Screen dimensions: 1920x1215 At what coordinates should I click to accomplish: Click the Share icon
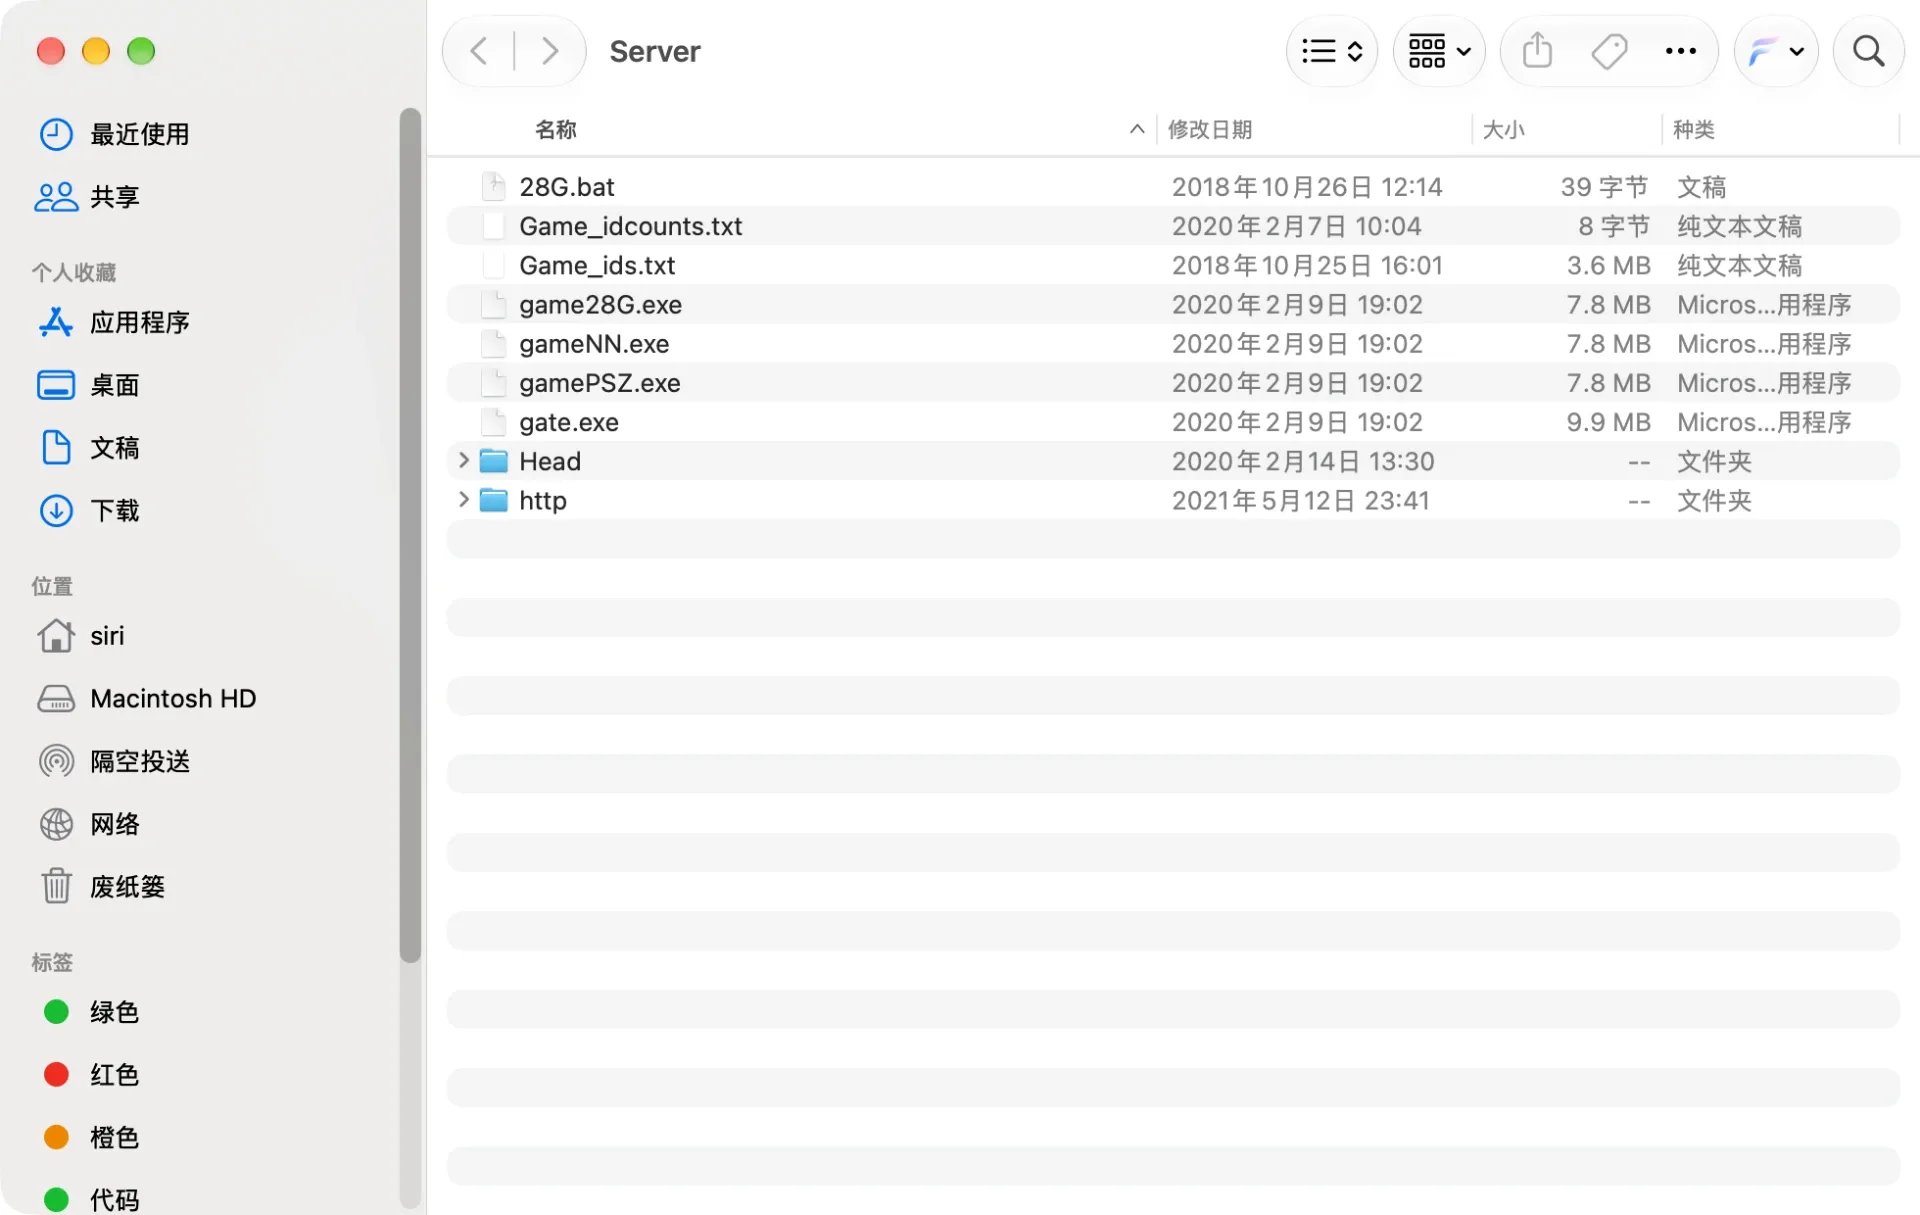tap(1537, 51)
